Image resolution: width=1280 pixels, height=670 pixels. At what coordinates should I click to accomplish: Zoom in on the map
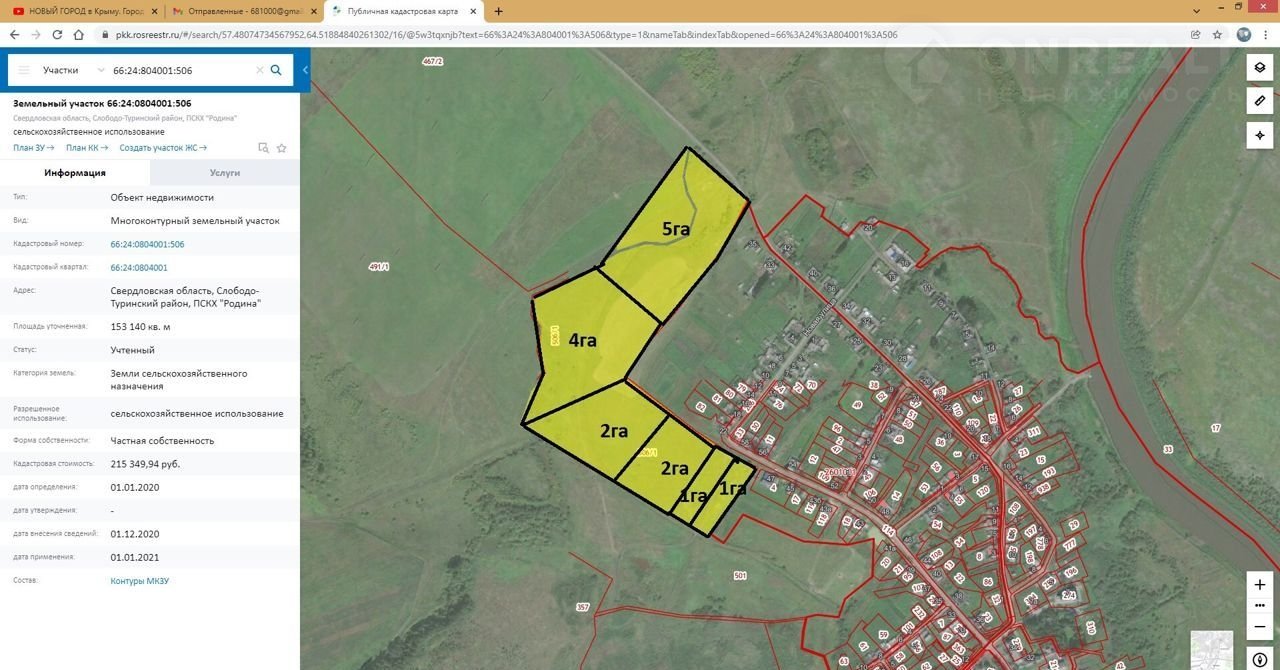click(1259, 584)
